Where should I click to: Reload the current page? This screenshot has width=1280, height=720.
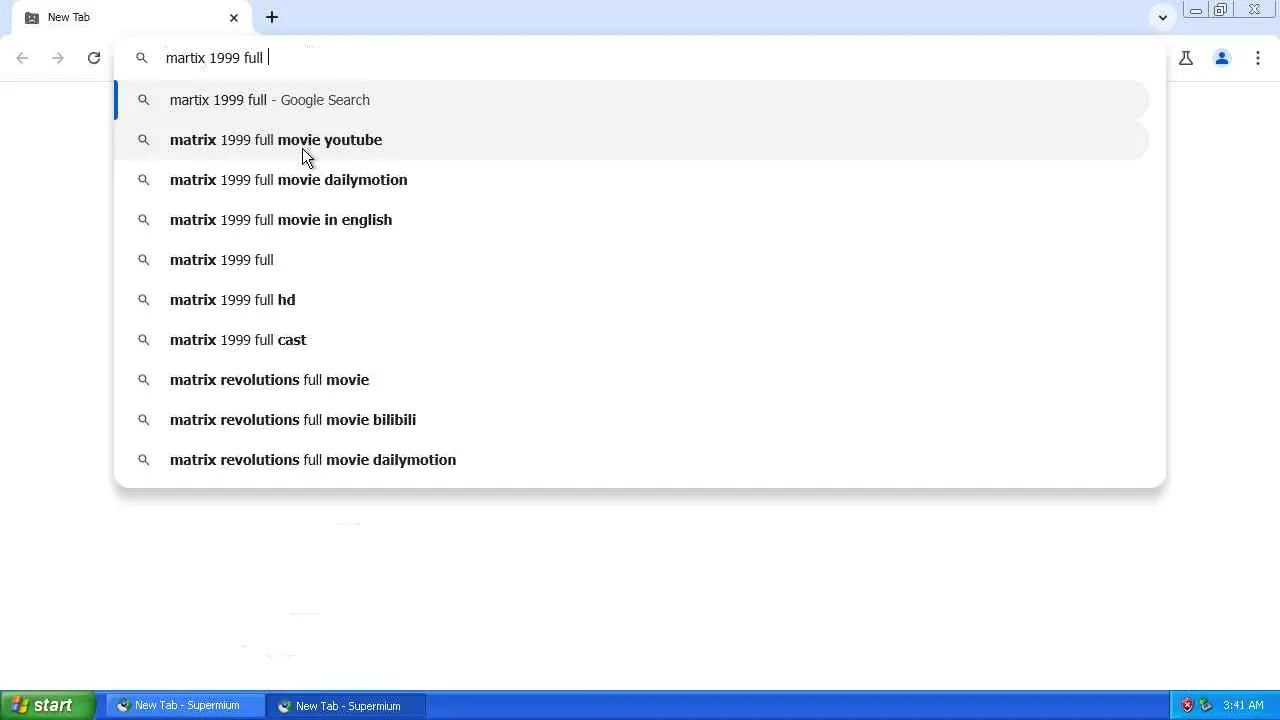[94, 58]
